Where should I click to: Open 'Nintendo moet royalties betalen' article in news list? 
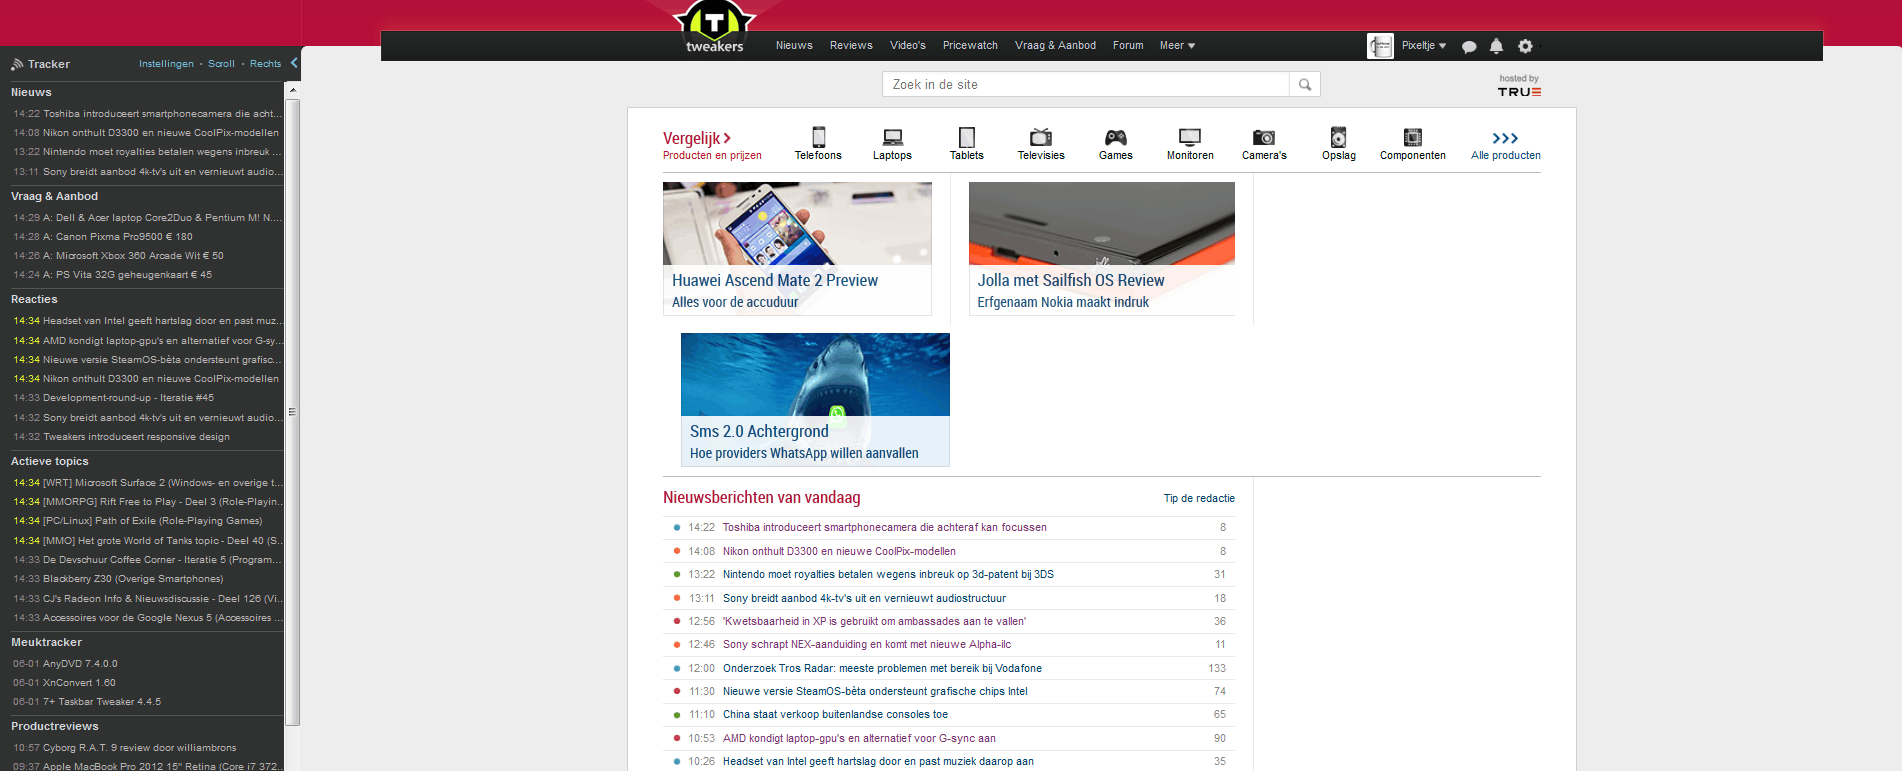click(888, 574)
